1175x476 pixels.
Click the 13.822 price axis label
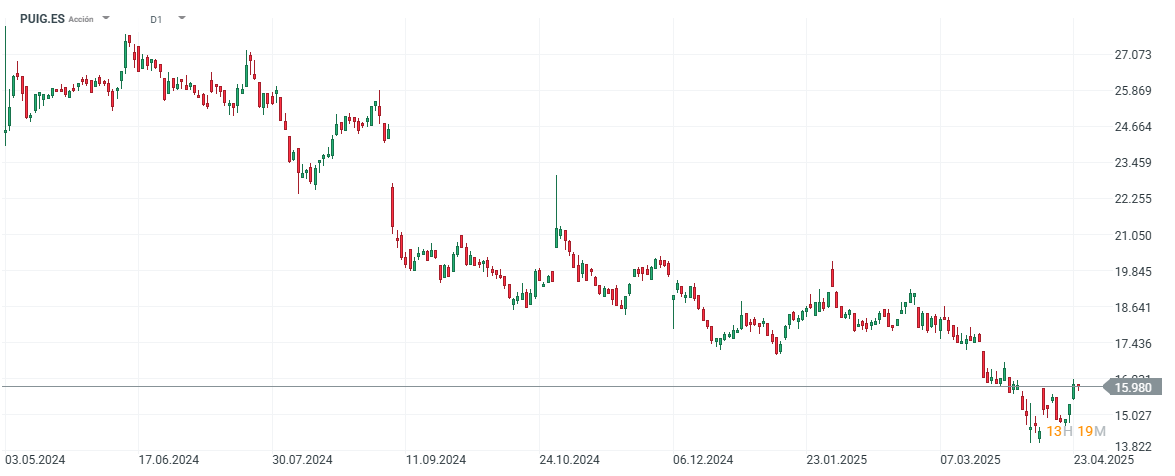pyautogui.click(x=1134, y=446)
